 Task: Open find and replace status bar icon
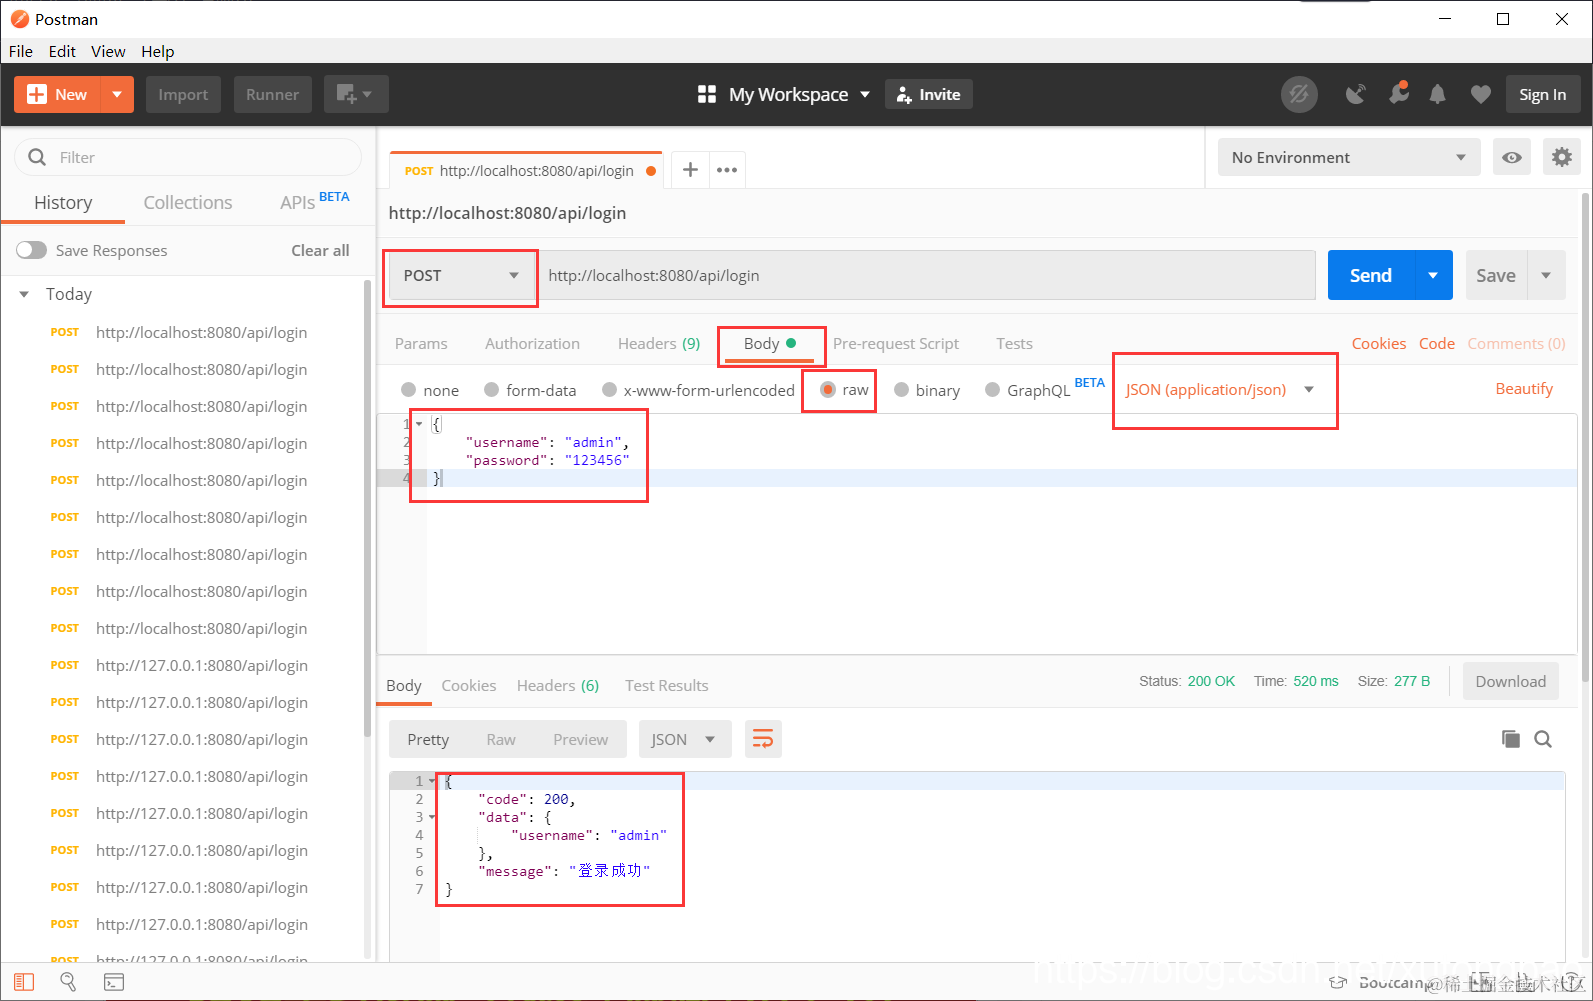[x=68, y=982]
